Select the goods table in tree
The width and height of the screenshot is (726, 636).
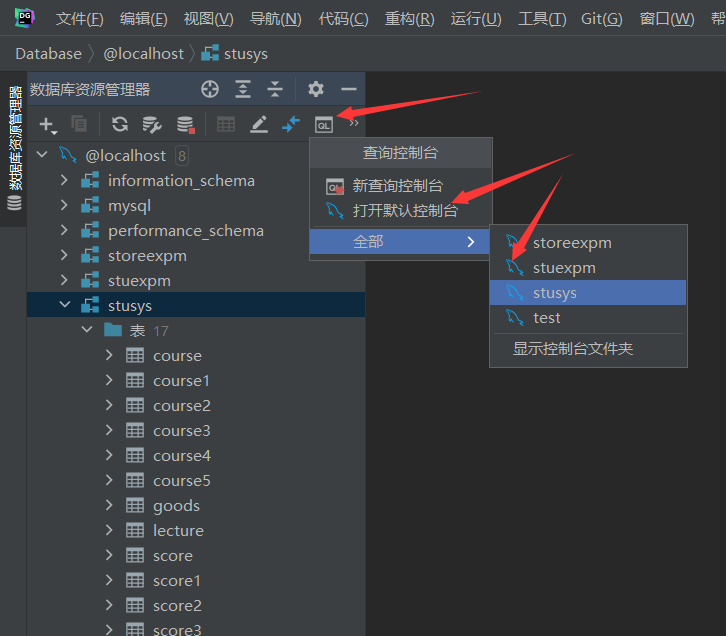pos(176,505)
